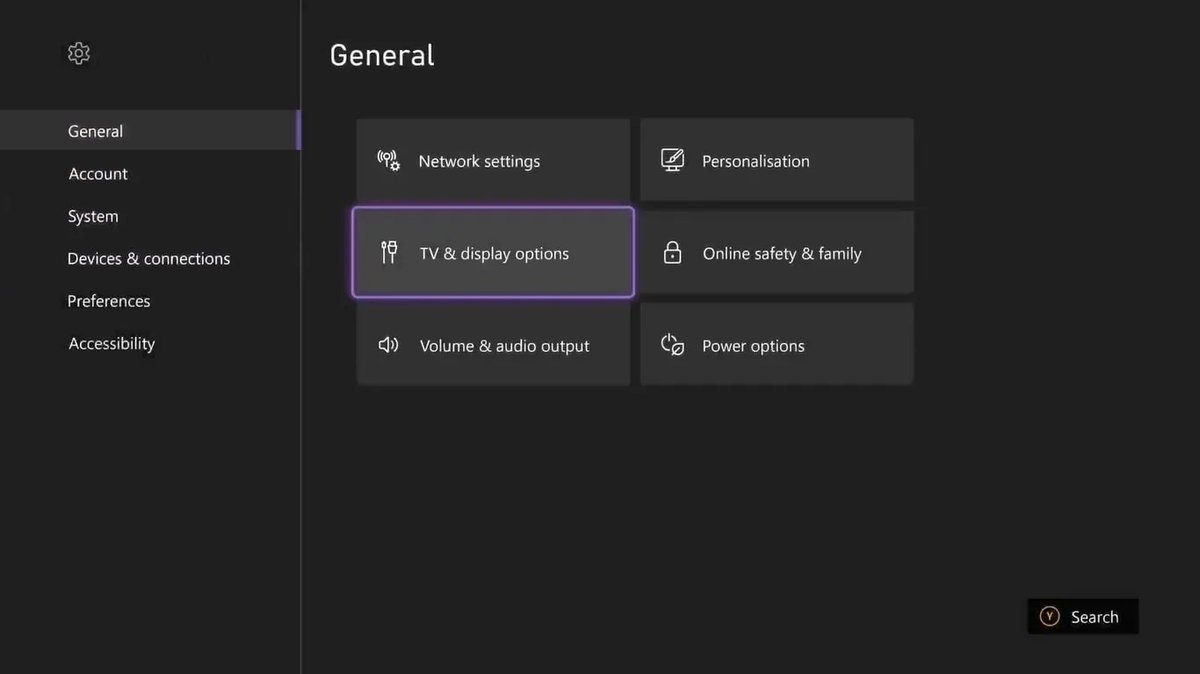Open the System settings section
Screen dimensions: 1200x674
point(92,216)
